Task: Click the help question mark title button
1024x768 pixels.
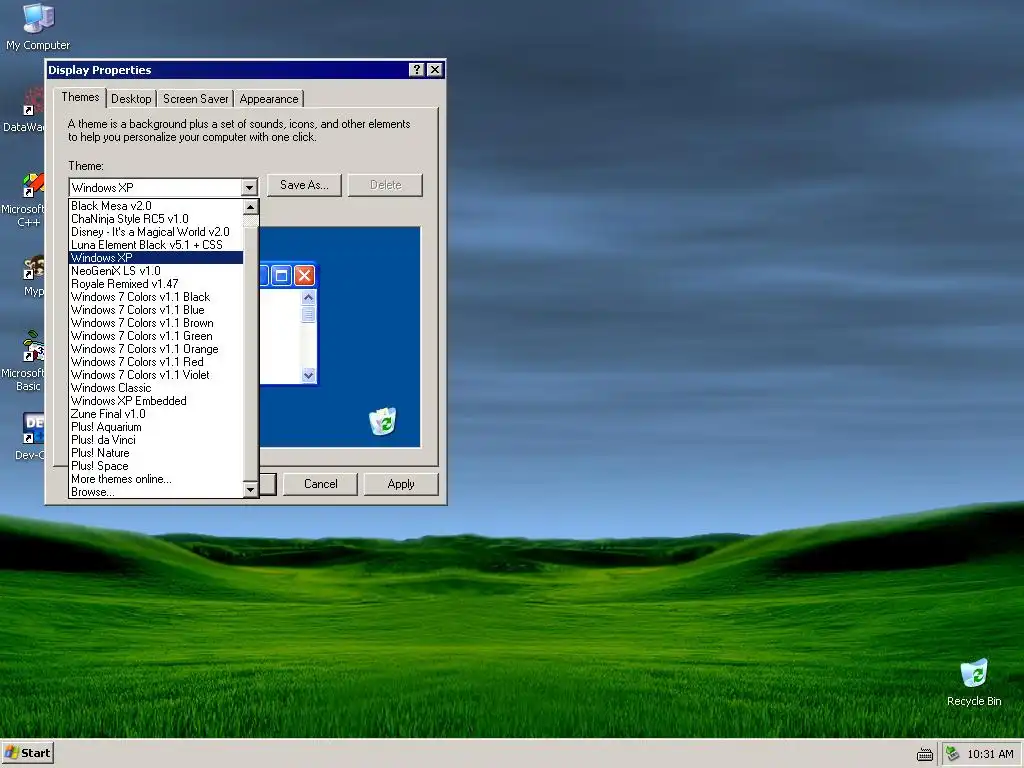Action: click(417, 70)
